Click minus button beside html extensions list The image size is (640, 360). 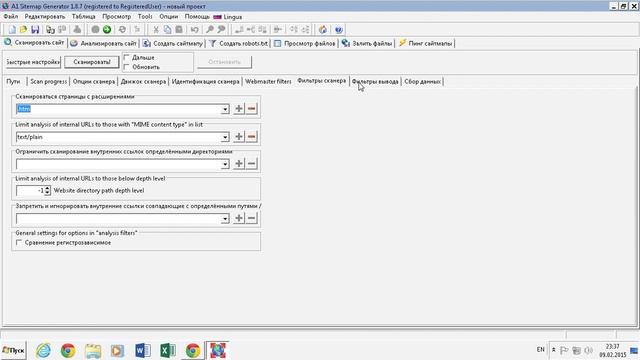(252, 109)
